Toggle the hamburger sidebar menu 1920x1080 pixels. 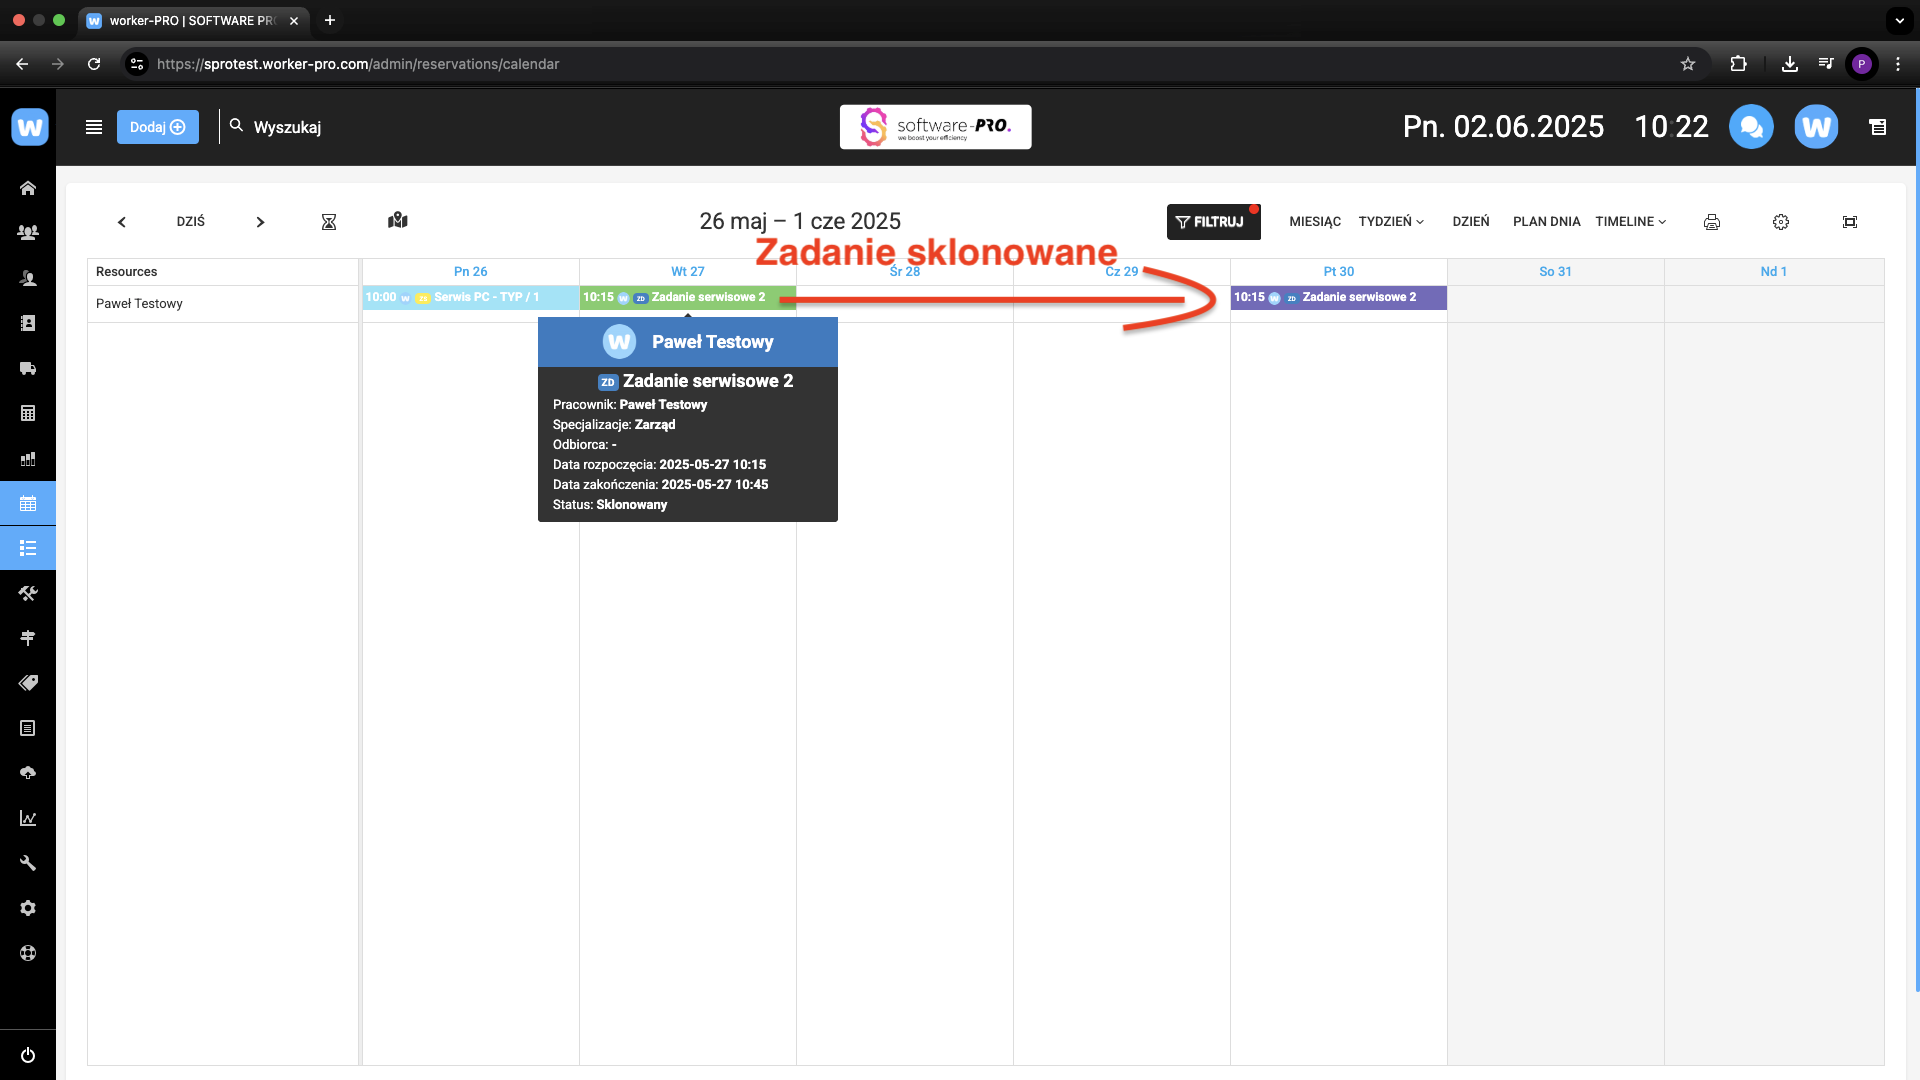[94, 127]
